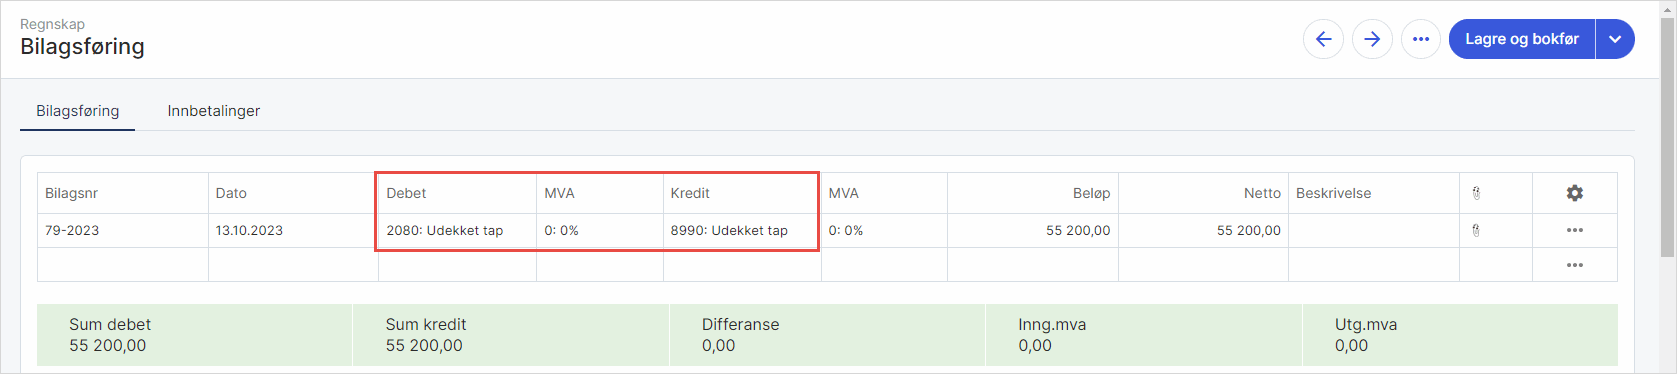
Task: Open row options for voucher 79-2023
Action: 1575,230
